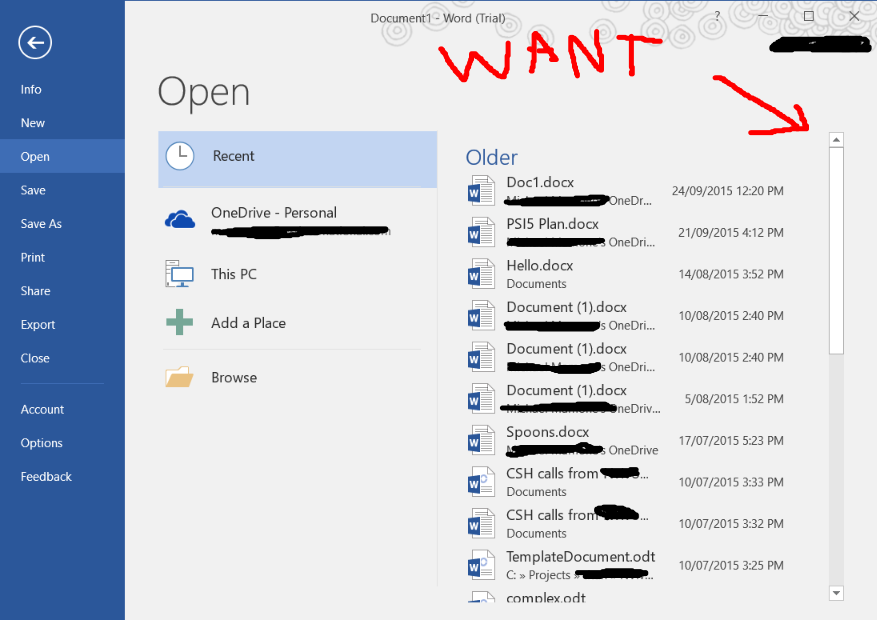This screenshot has height=620, width=877.
Task: Click the Word icon beside Spoons.docx
Action: coord(481,440)
